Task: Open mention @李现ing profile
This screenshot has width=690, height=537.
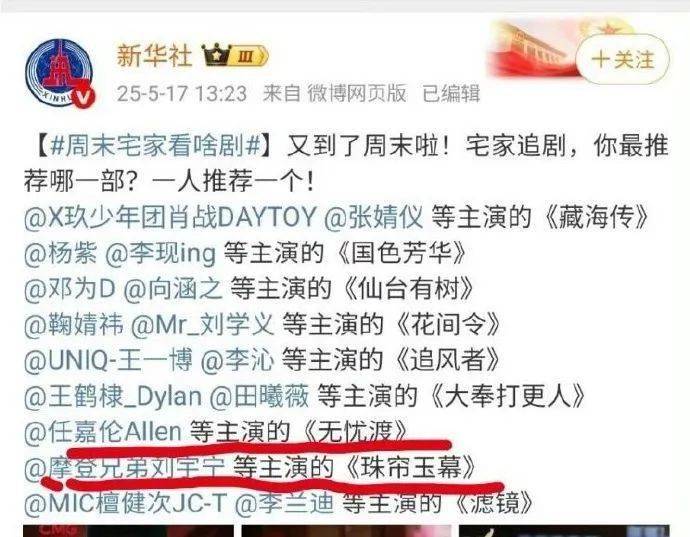Action: pos(161,254)
